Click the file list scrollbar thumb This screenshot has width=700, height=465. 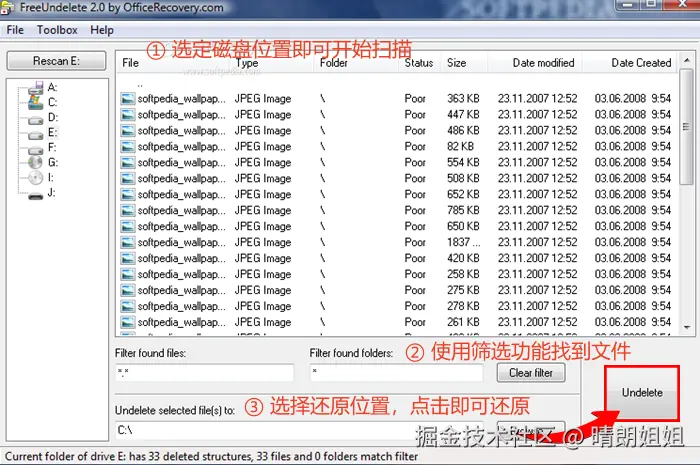[687, 127]
